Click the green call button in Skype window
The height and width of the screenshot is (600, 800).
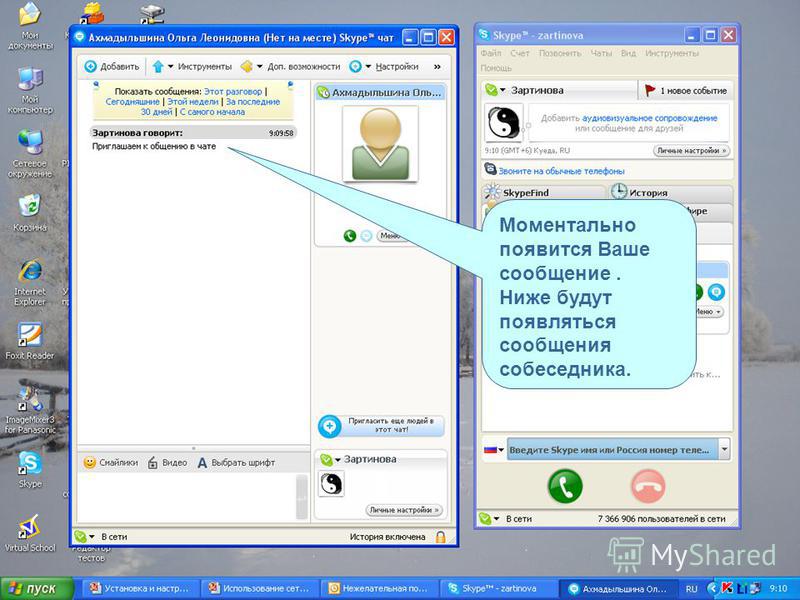click(x=565, y=486)
